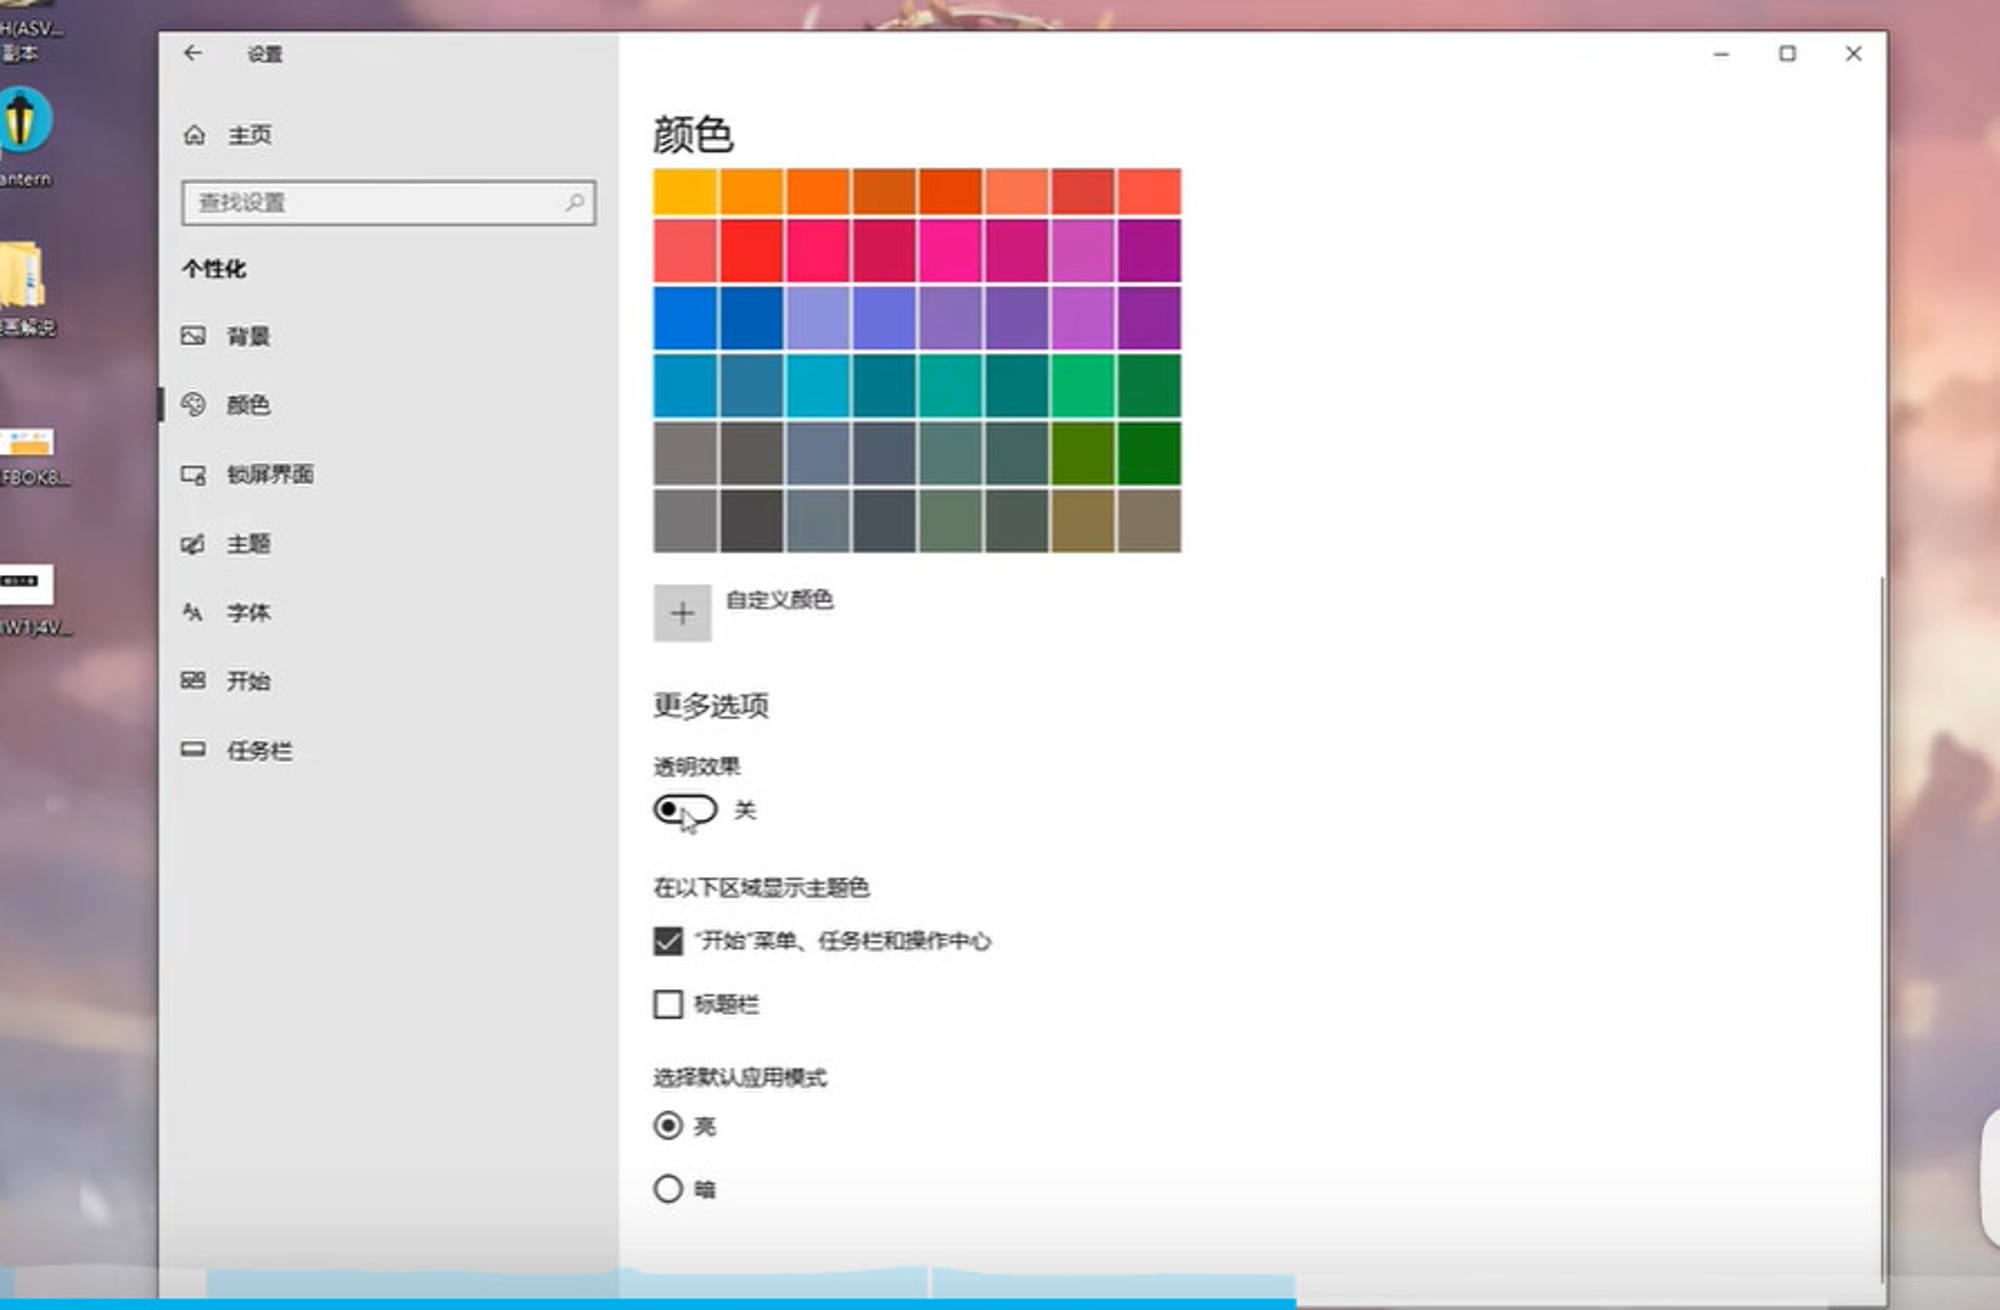
Task: Open the 主页 home icon
Action: (x=195, y=135)
